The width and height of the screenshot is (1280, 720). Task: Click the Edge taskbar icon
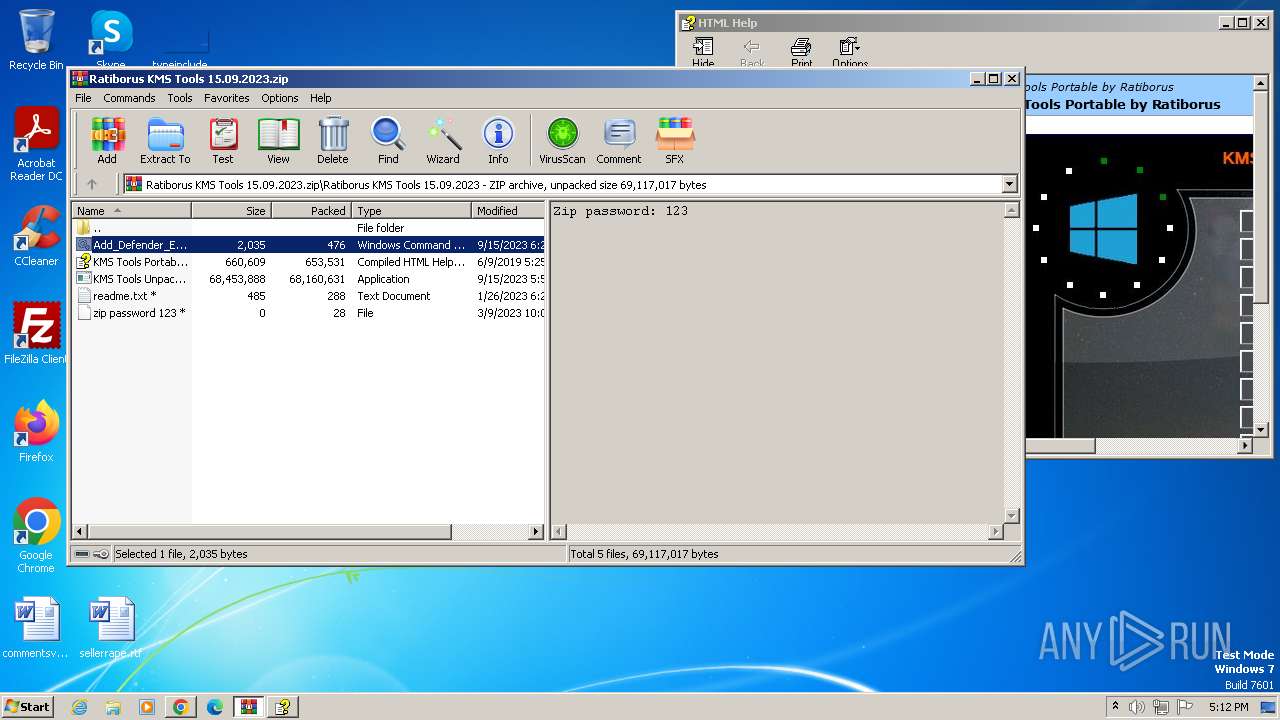pos(215,707)
